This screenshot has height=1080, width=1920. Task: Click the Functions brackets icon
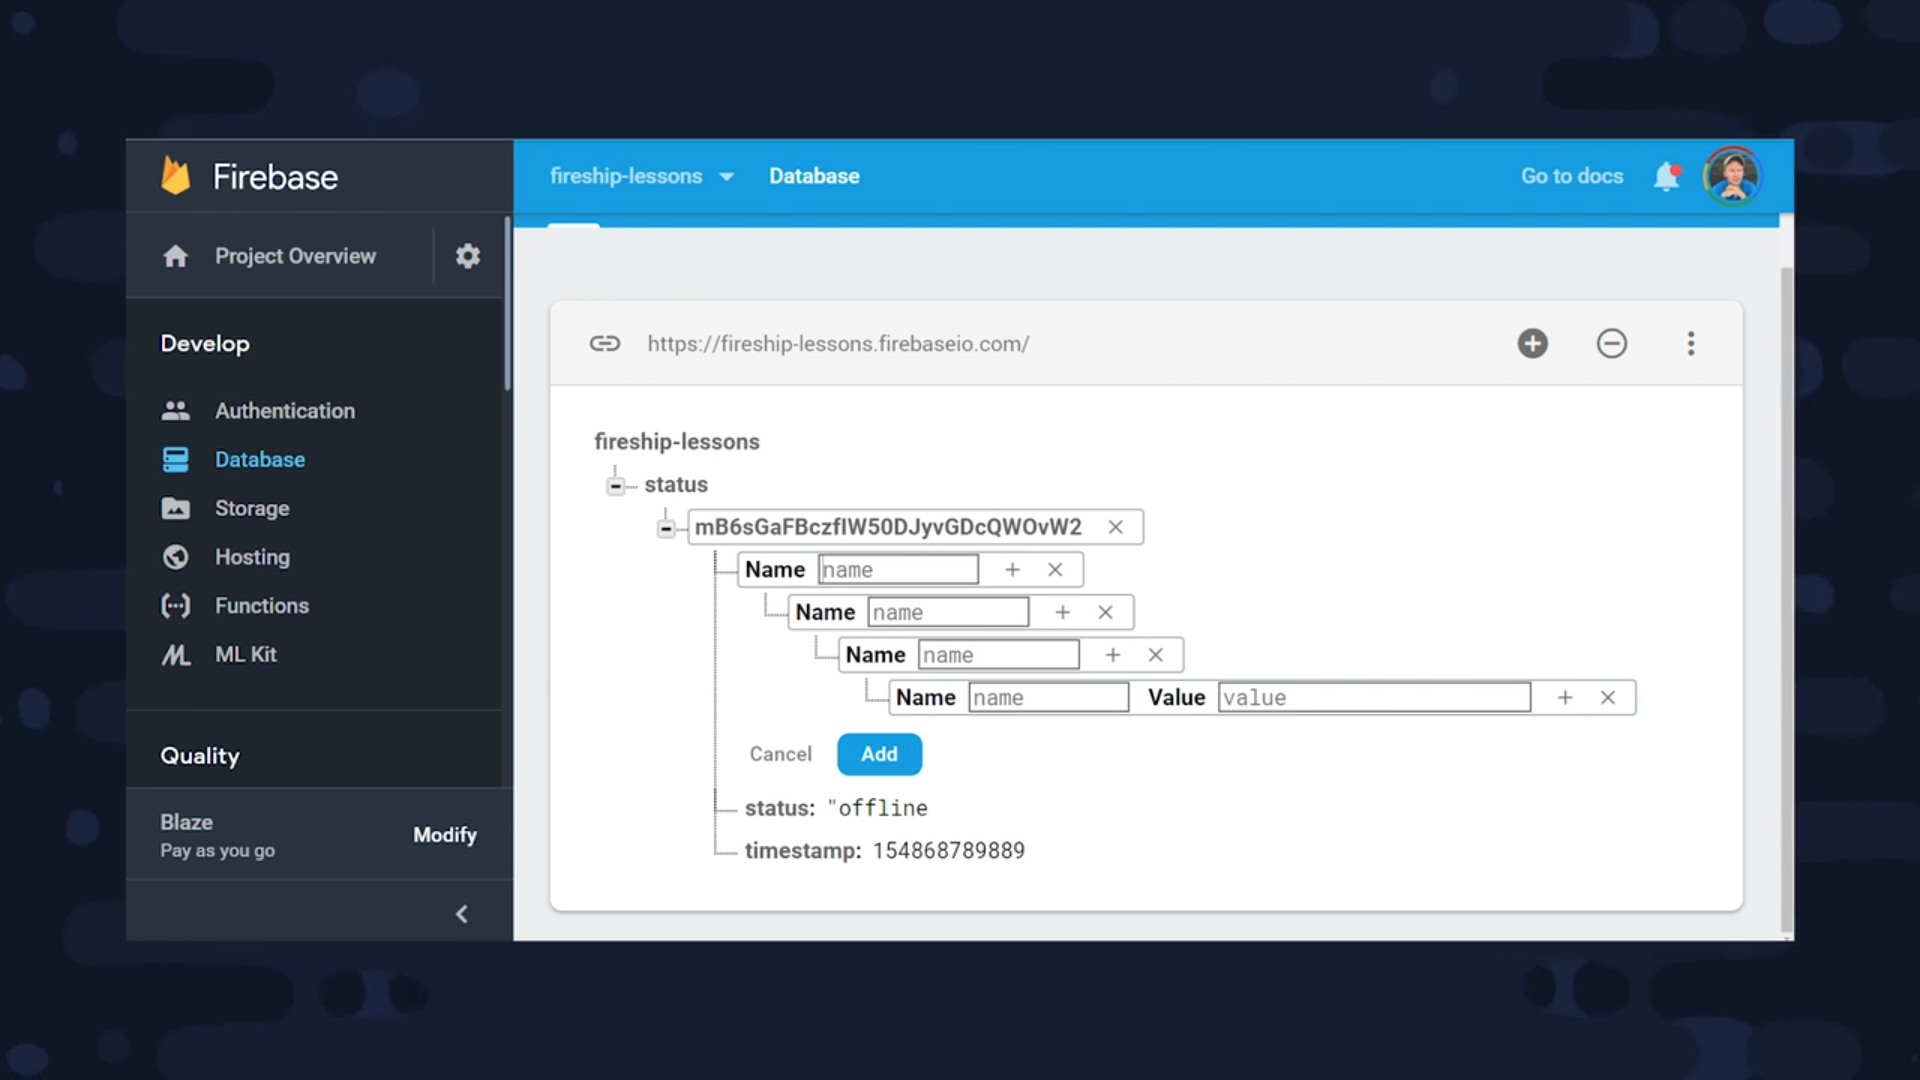(x=176, y=606)
